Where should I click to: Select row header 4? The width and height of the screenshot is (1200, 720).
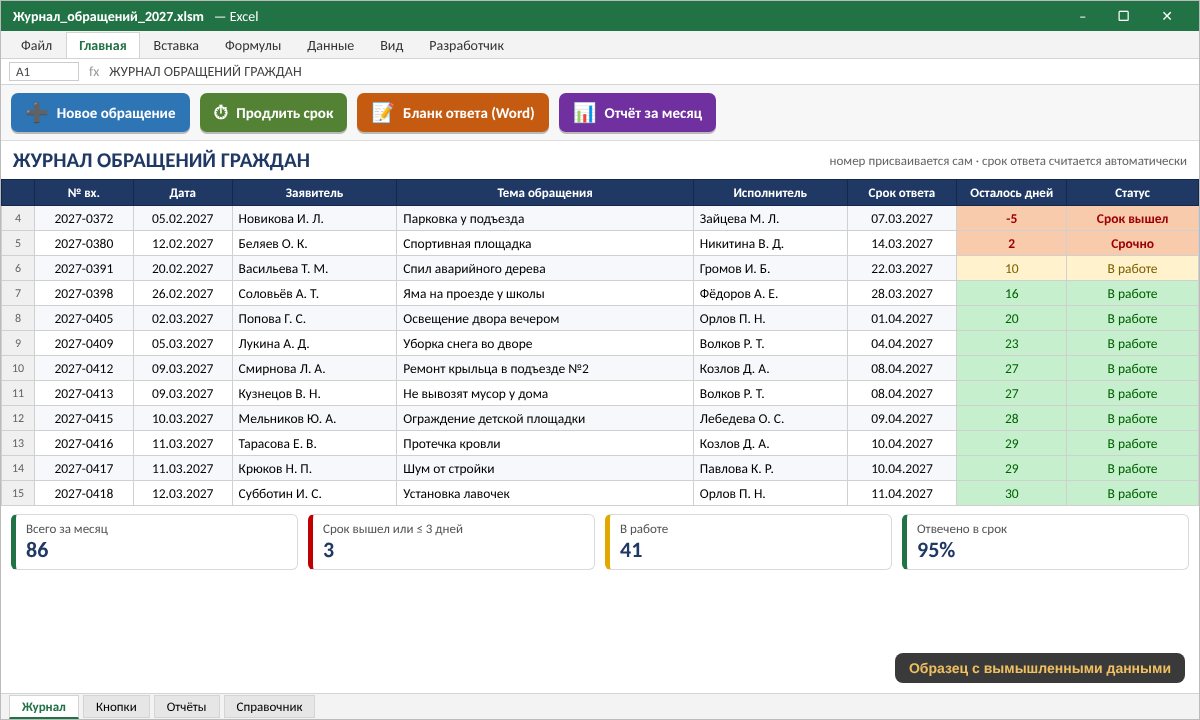click(18, 219)
